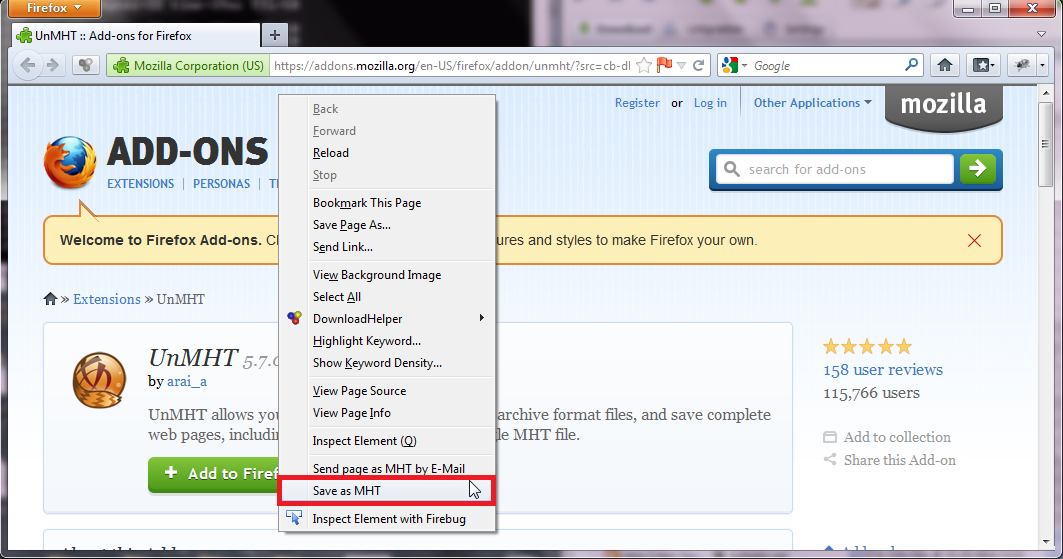Click the green Add to Firefox button
Image resolution: width=1063 pixels, height=559 pixels.
point(214,473)
